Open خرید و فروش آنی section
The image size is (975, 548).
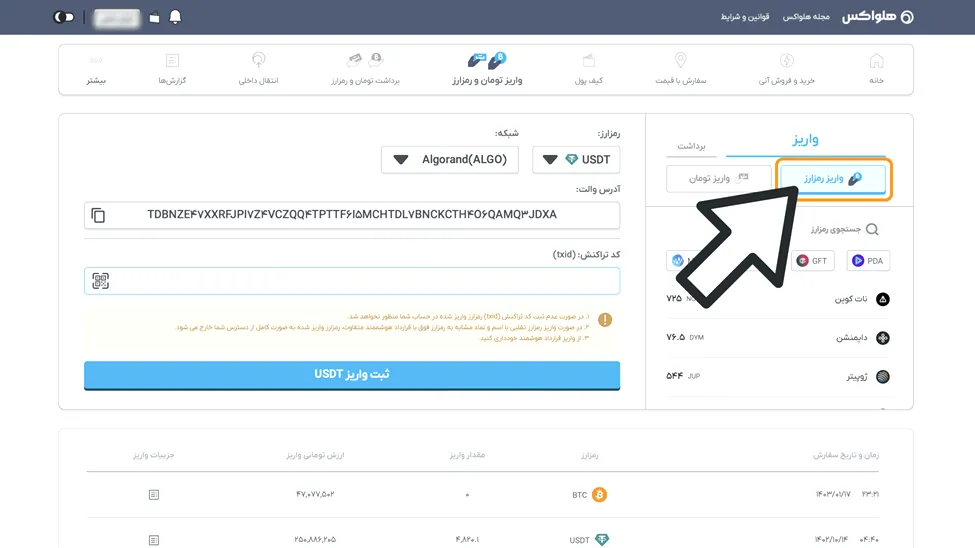coord(787,68)
